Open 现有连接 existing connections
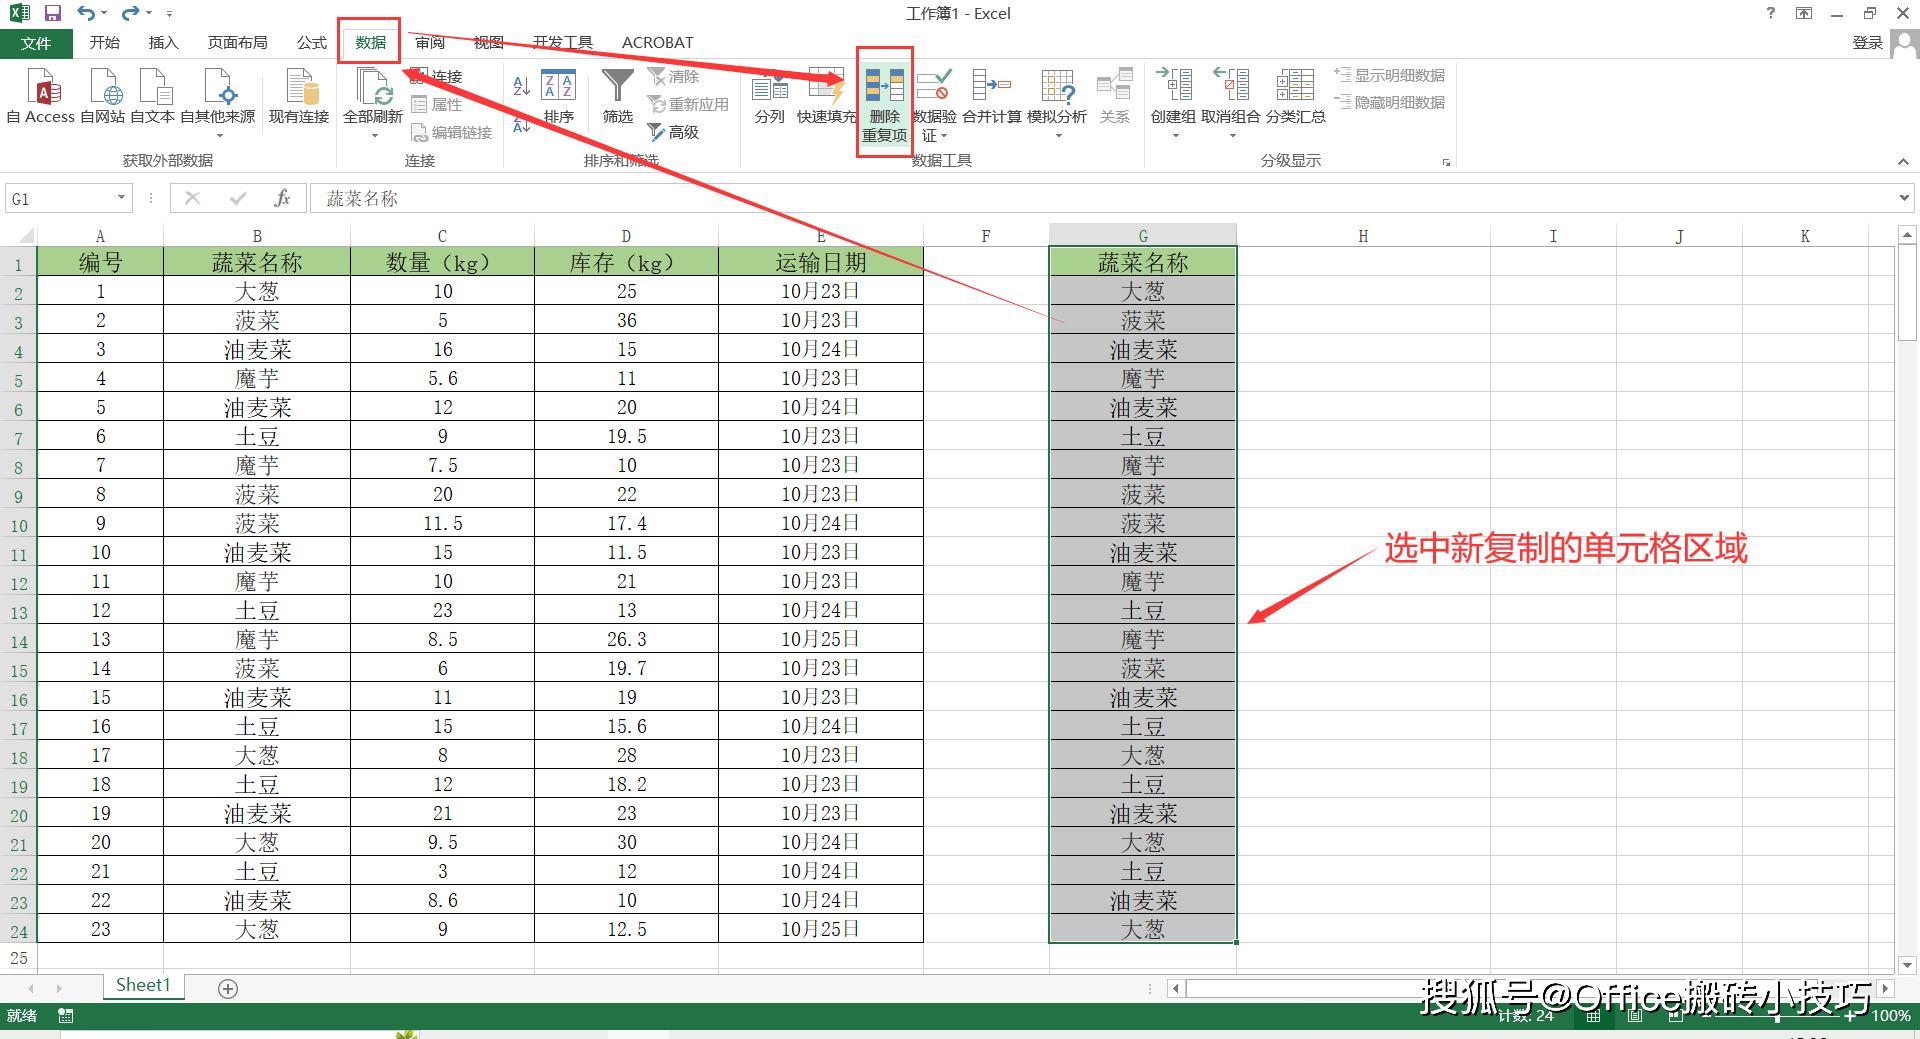The width and height of the screenshot is (1920, 1039). (299, 96)
